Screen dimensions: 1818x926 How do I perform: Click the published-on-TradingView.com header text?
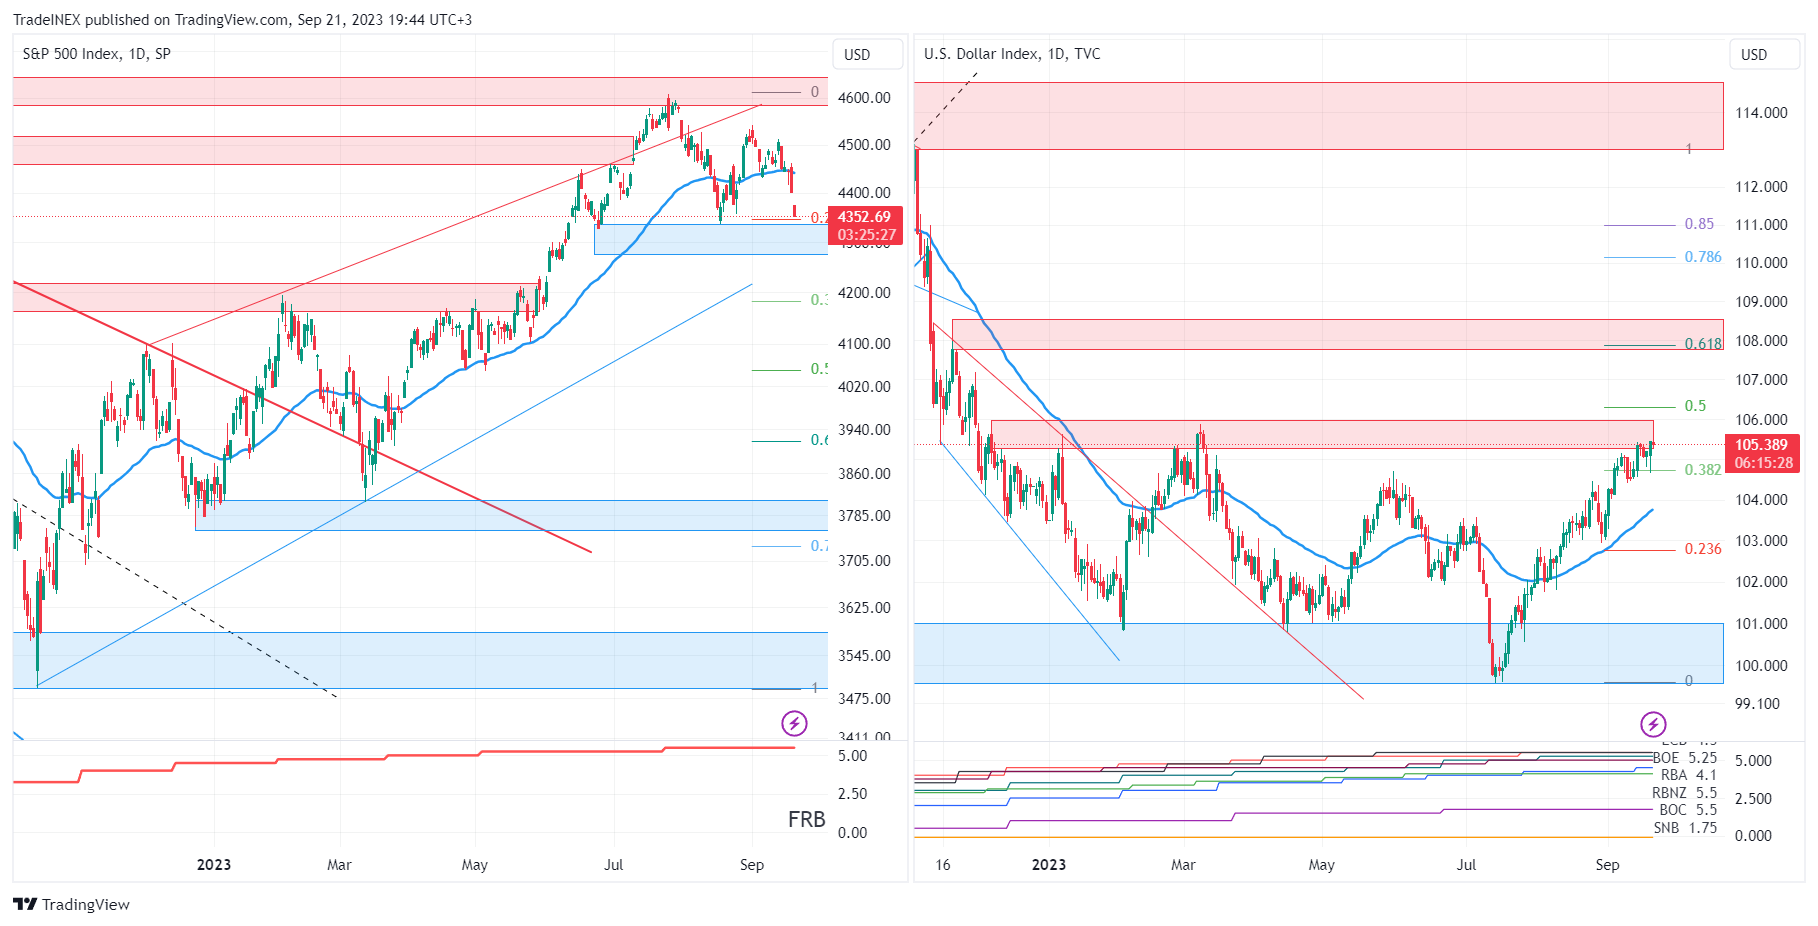(x=242, y=19)
